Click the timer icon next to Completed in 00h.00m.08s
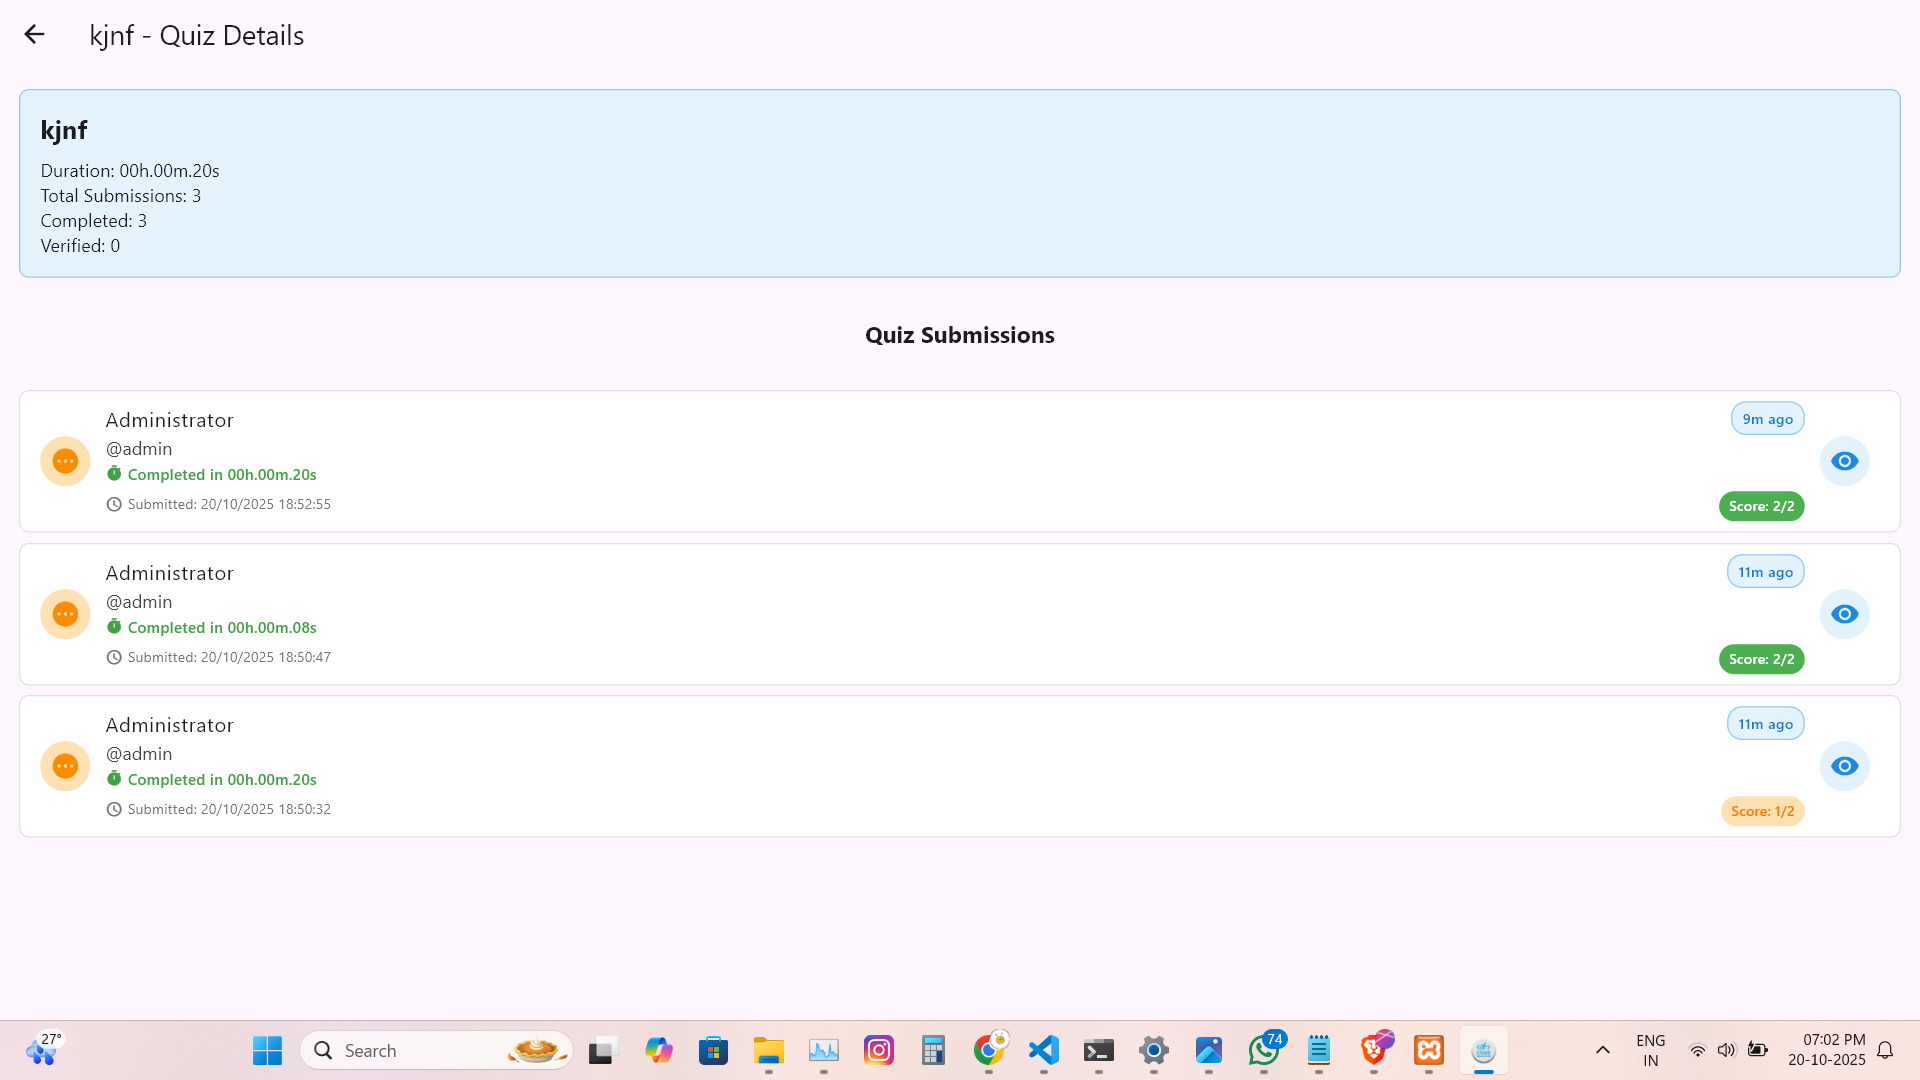Image resolution: width=1920 pixels, height=1080 pixels. click(114, 627)
